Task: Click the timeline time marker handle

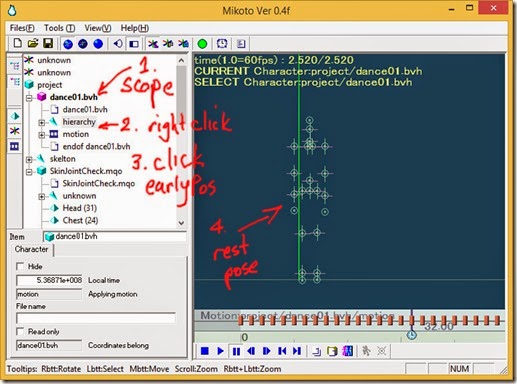Action: pyautogui.click(x=412, y=334)
